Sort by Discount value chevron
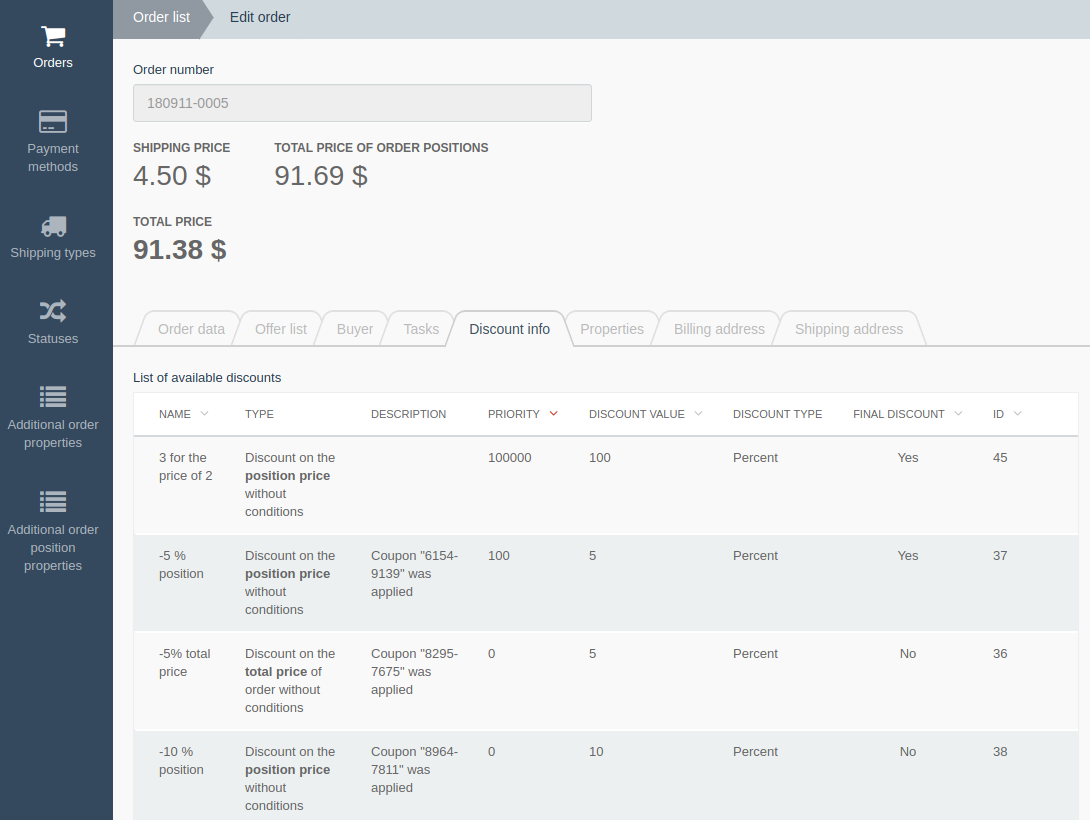Image resolution: width=1090 pixels, height=820 pixels. [698, 413]
